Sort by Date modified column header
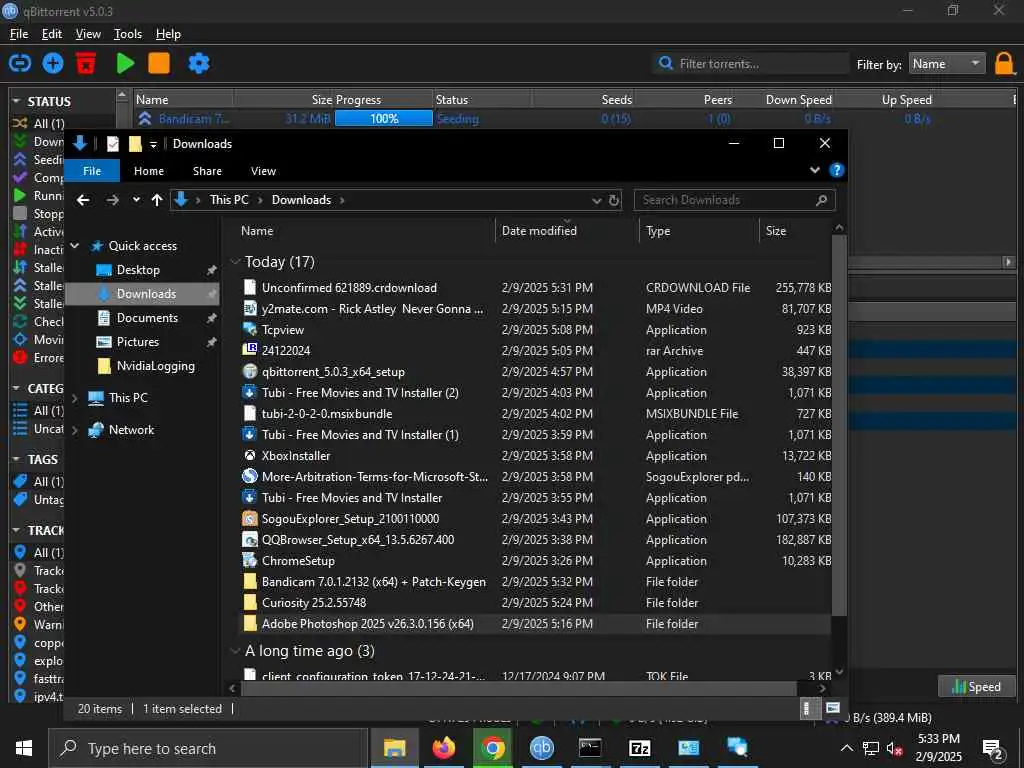Screen dimensions: 1024x768 539,231
